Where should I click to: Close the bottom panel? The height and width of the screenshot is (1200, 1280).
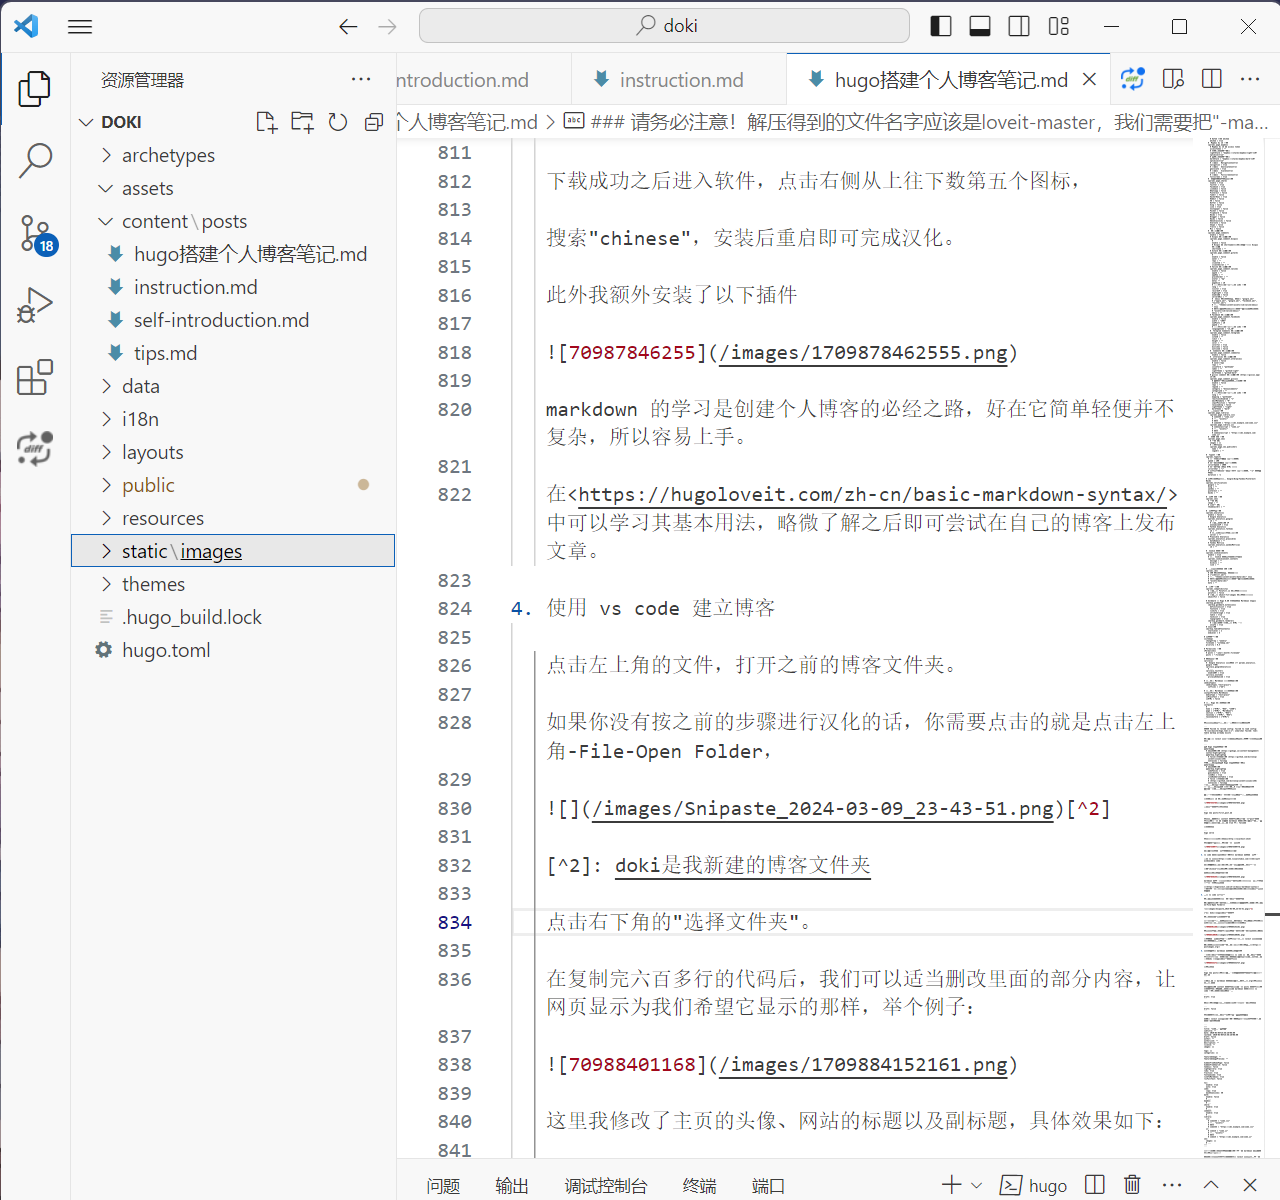(x=1250, y=1185)
